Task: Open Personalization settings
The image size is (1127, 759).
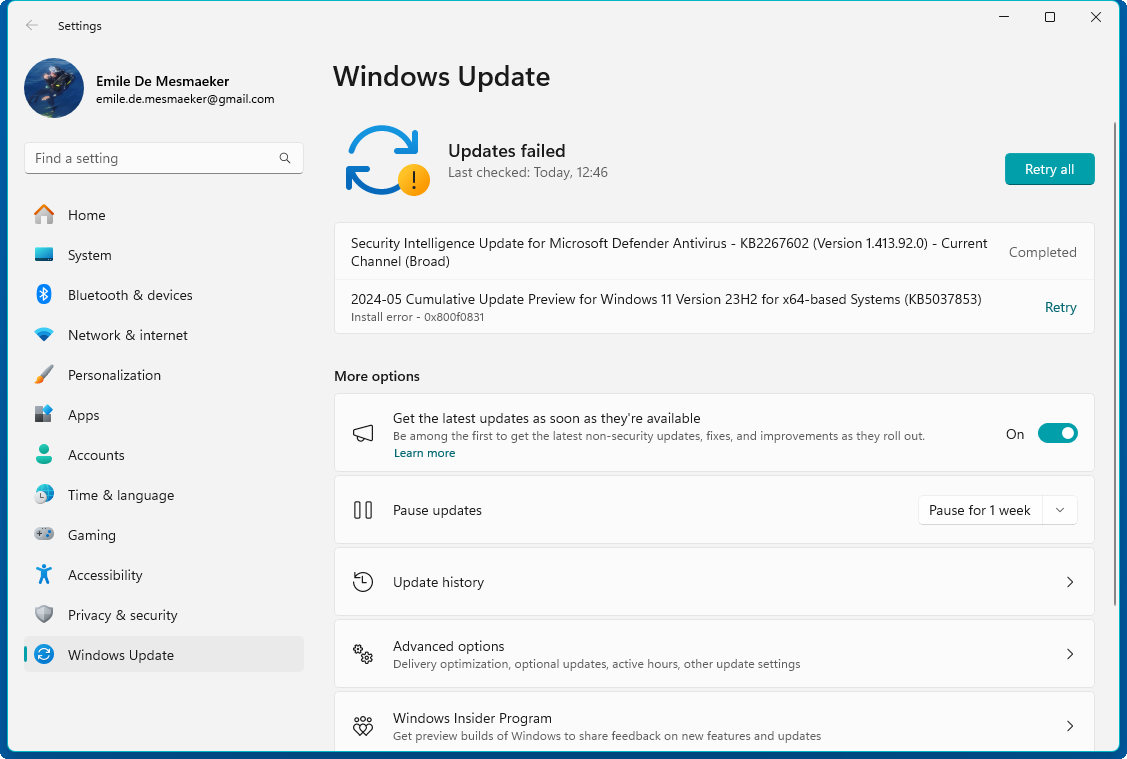Action: coord(164,375)
